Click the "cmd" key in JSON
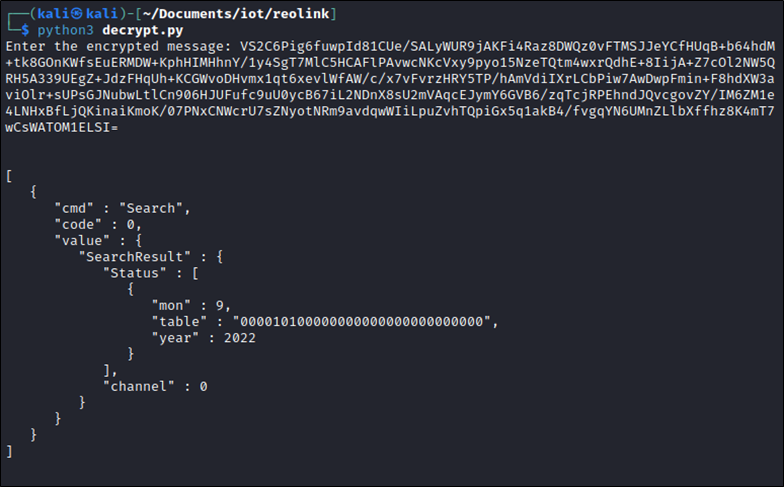The width and height of the screenshot is (784, 487). click(74, 208)
